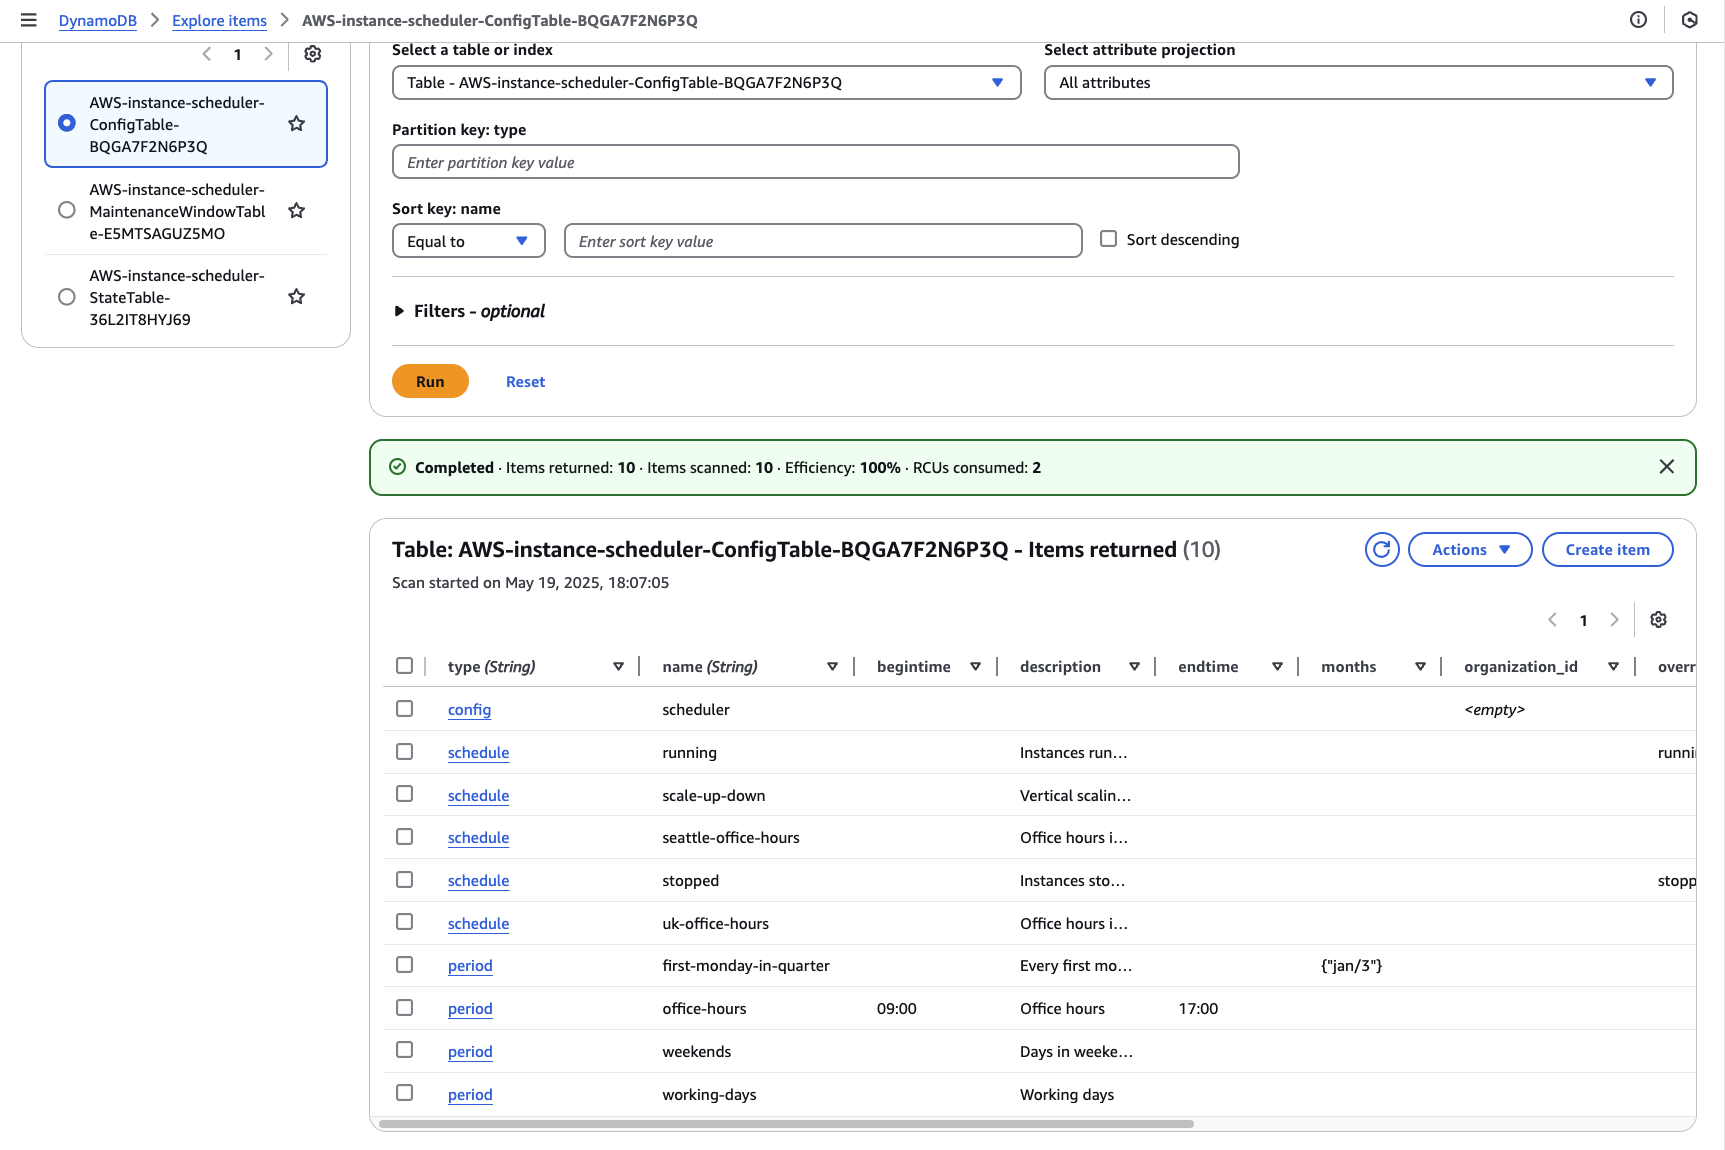Favorite the MaintenanceWindowTable table

[x=297, y=211]
